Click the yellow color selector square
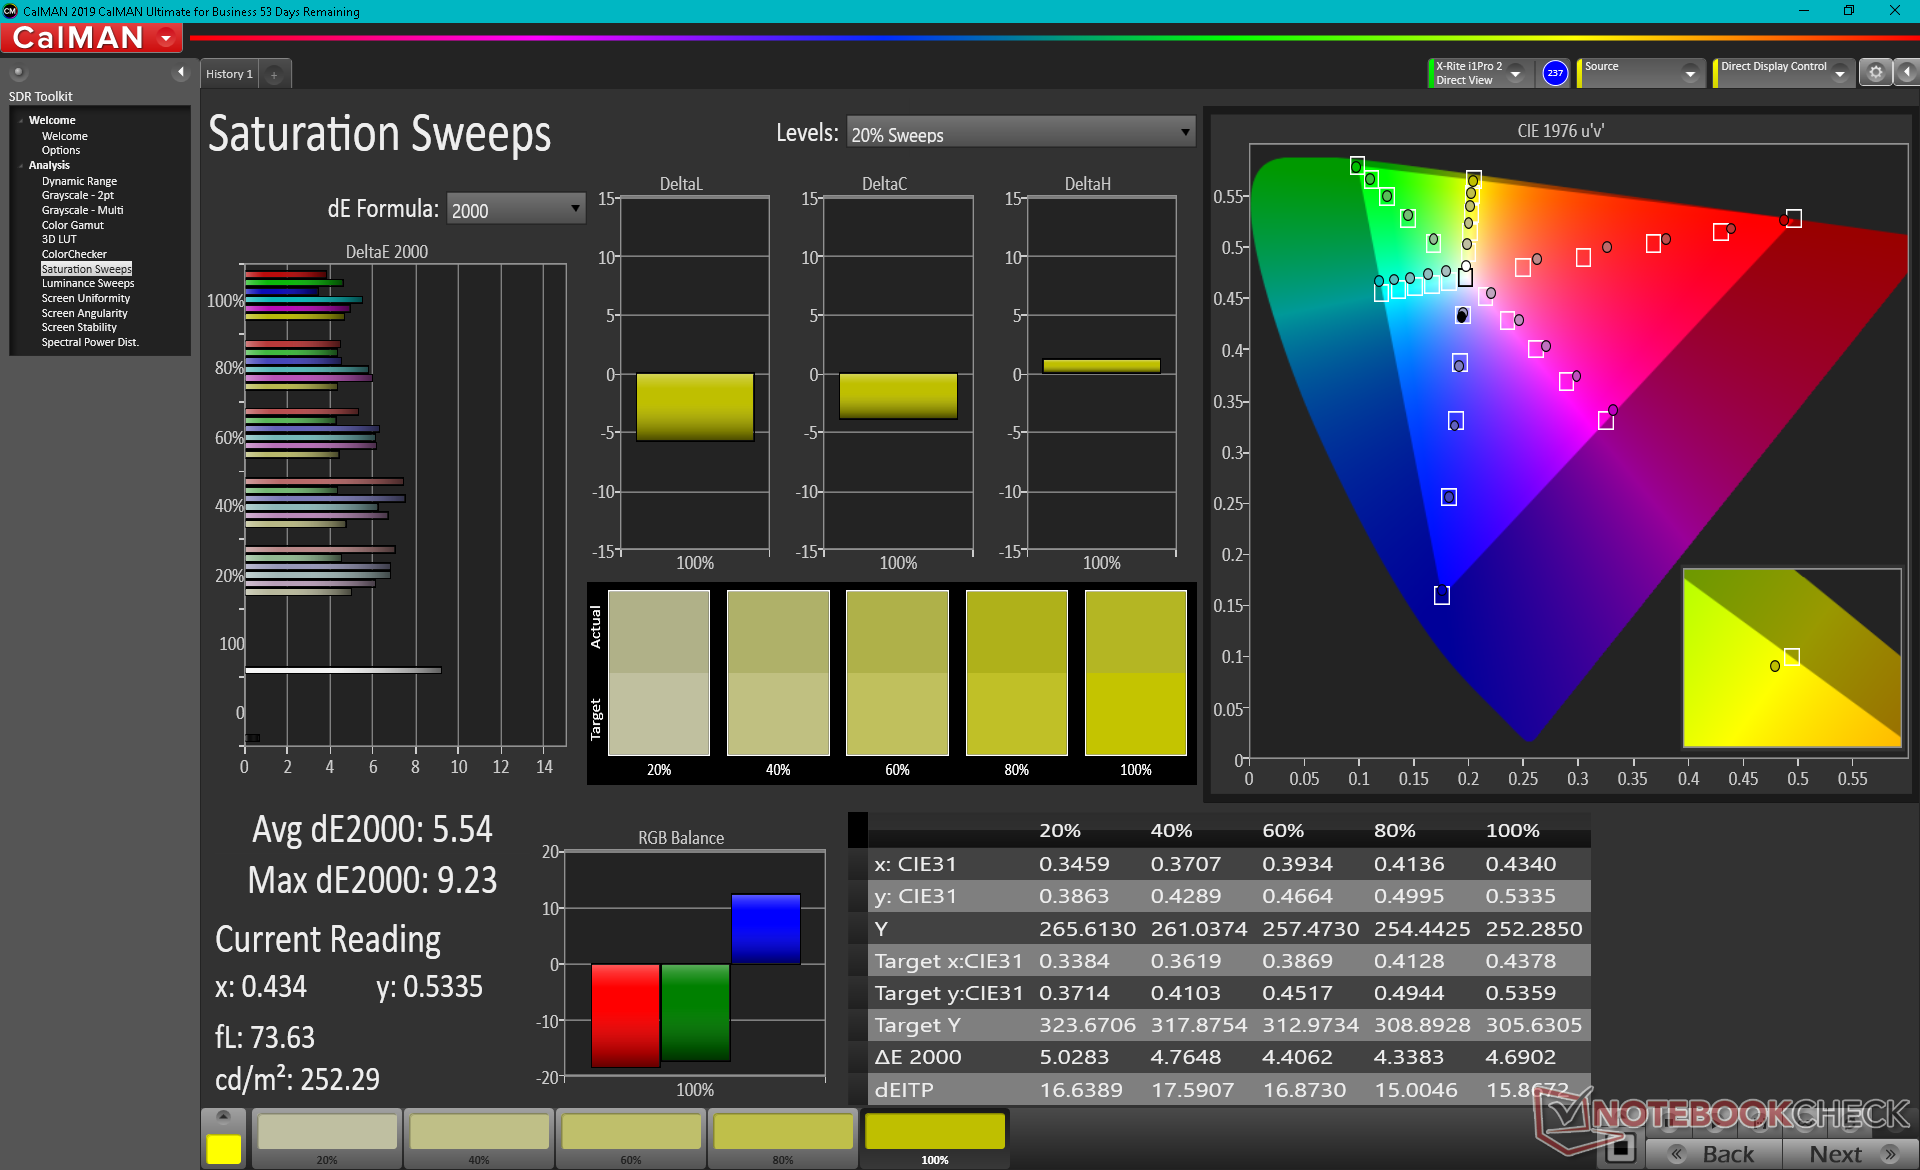The width and height of the screenshot is (1920, 1170). (x=223, y=1149)
